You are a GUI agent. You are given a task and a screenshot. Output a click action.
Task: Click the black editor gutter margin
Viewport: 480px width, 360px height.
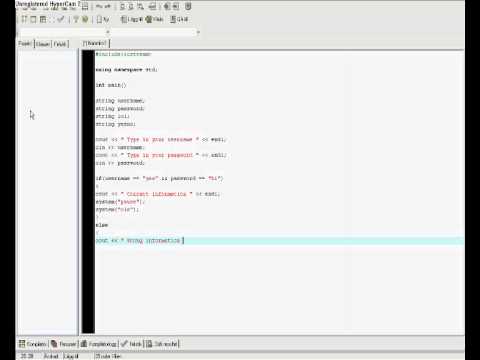coord(88,192)
